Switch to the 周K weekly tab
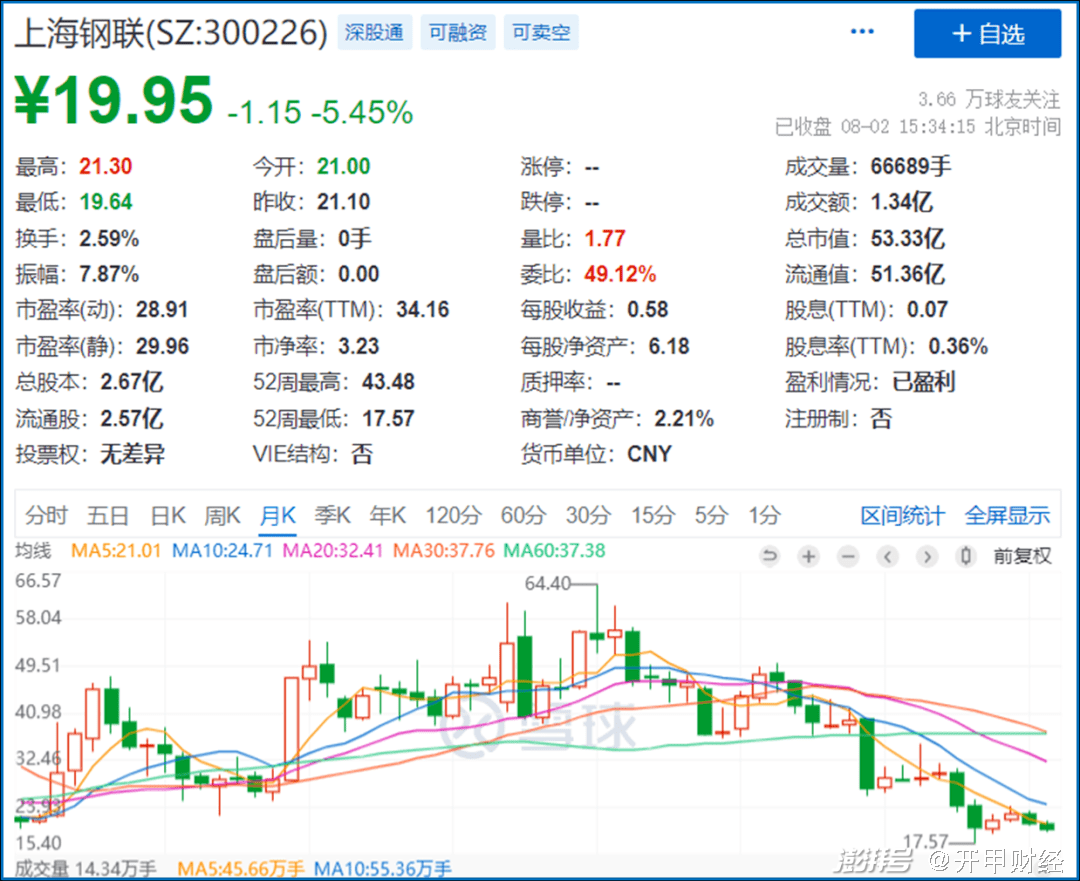The image size is (1080, 881). (x=222, y=516)
